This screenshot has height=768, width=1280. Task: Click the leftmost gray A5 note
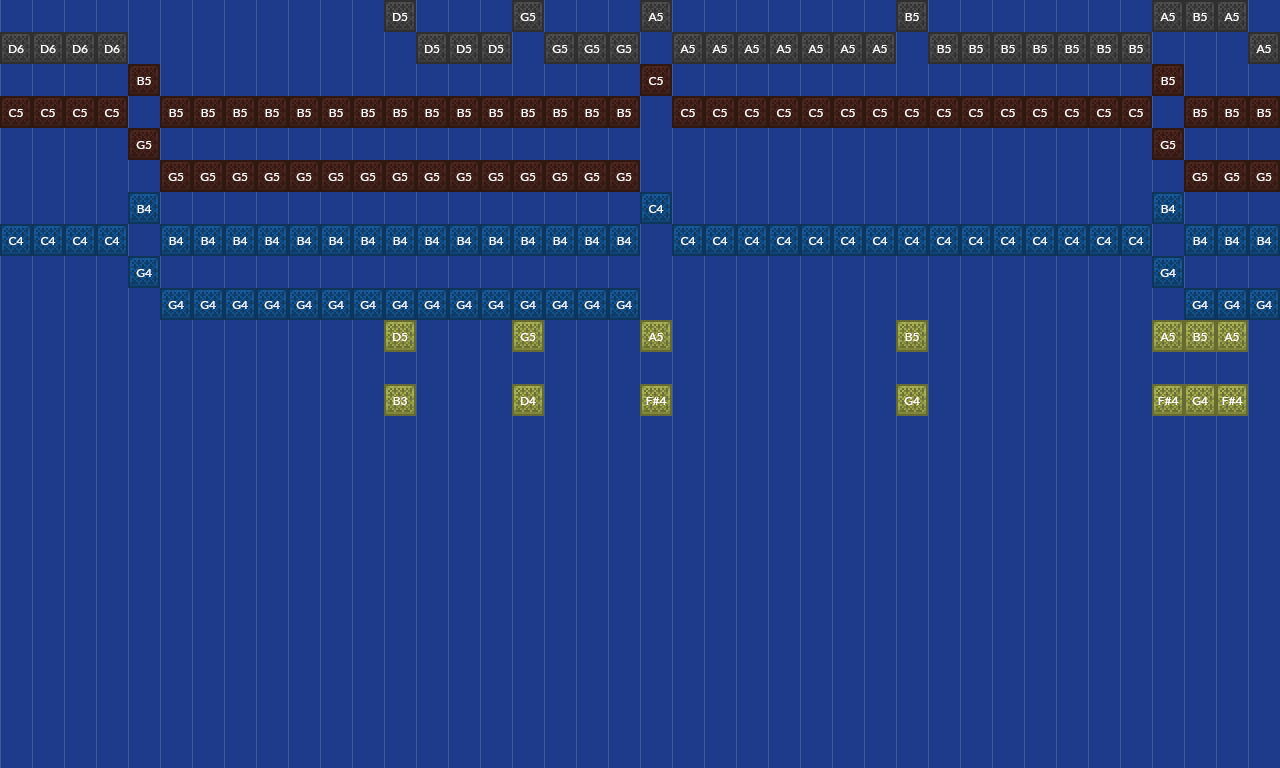[656, 16]
